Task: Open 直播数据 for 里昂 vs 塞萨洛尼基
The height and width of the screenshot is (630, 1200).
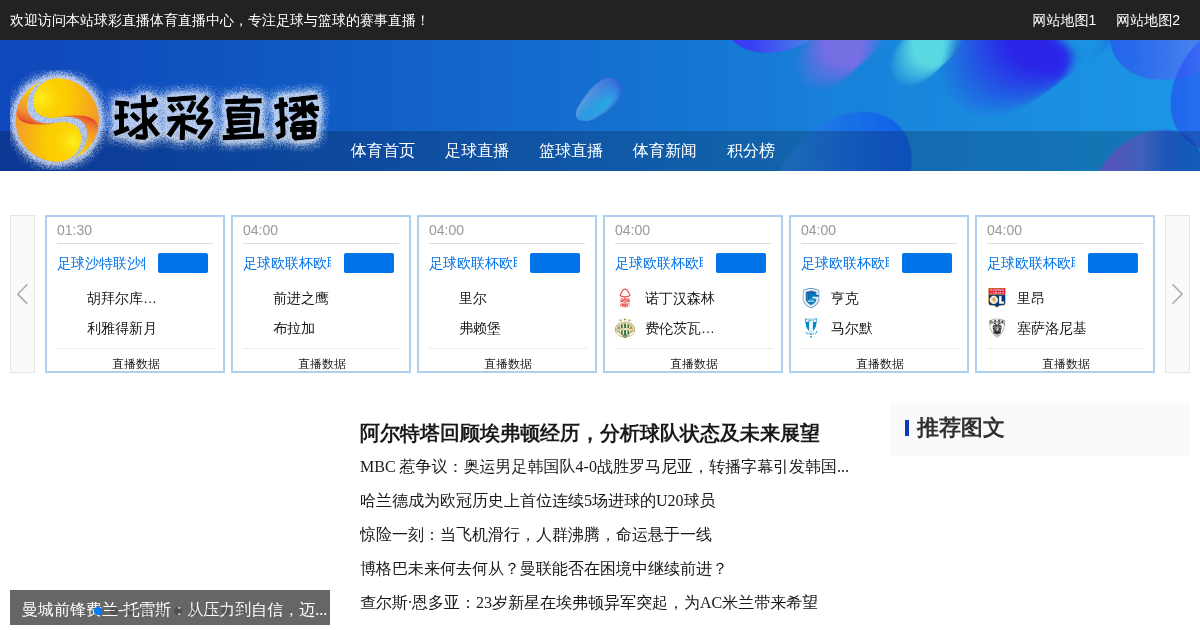Action: (1066, 364)
